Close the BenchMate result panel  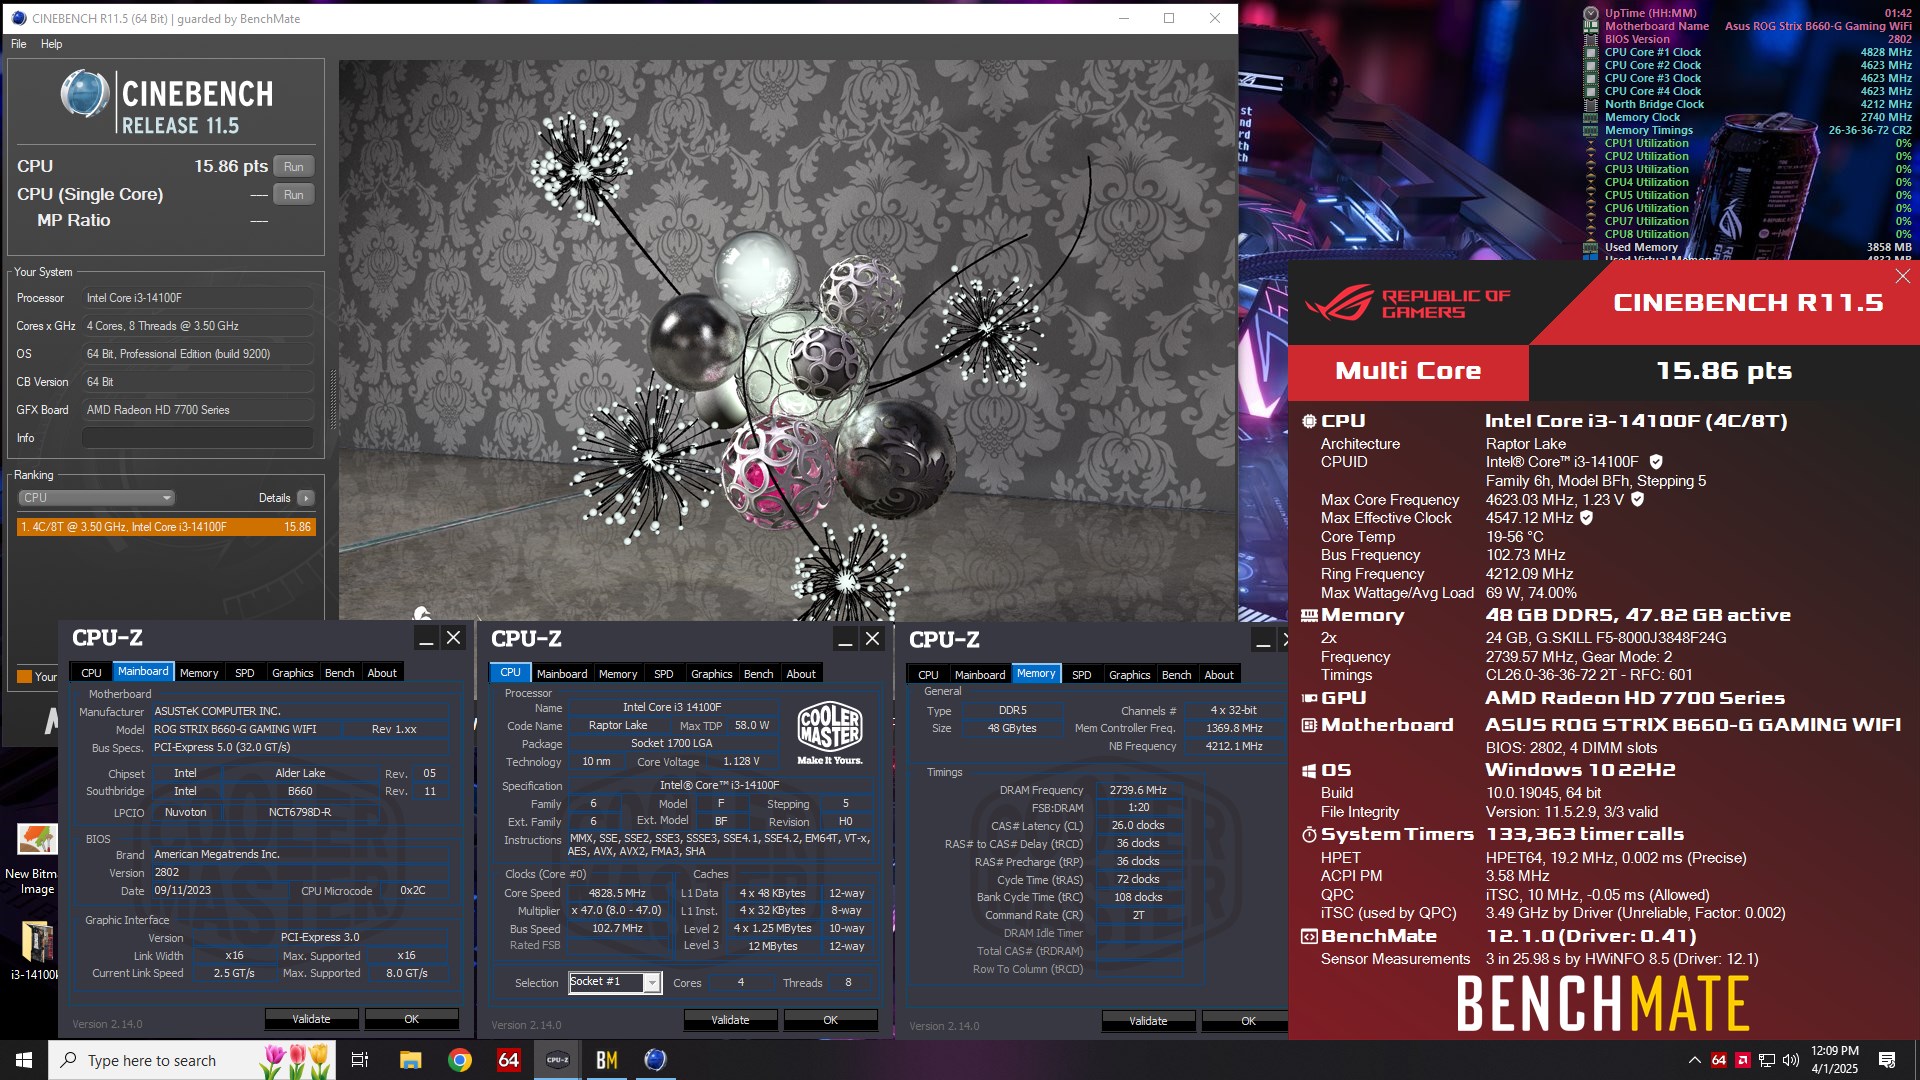(1903, 276)
